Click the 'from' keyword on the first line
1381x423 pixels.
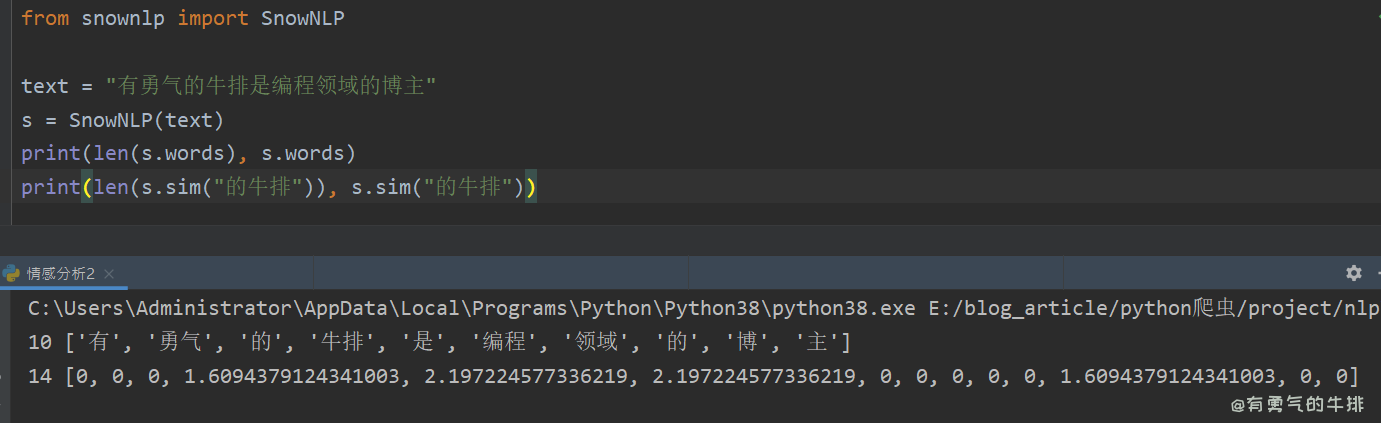coord(45,19)
